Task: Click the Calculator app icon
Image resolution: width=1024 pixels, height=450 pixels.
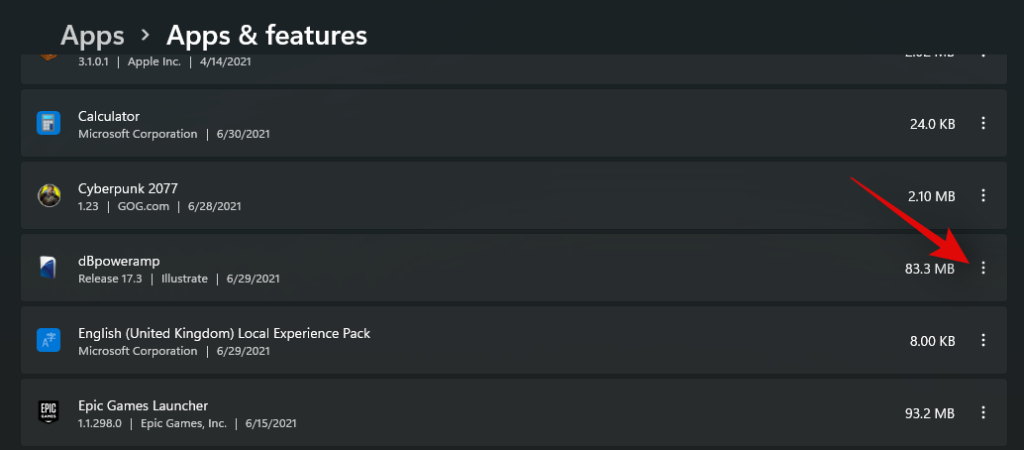Action: click(49, 123)
